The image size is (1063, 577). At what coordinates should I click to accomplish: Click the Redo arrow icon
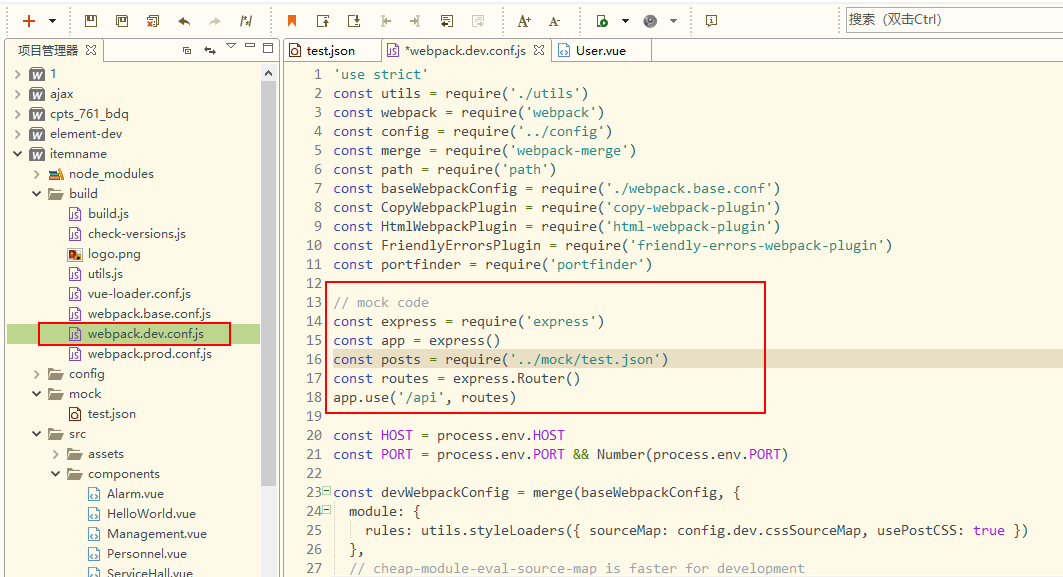coord(215,21)
